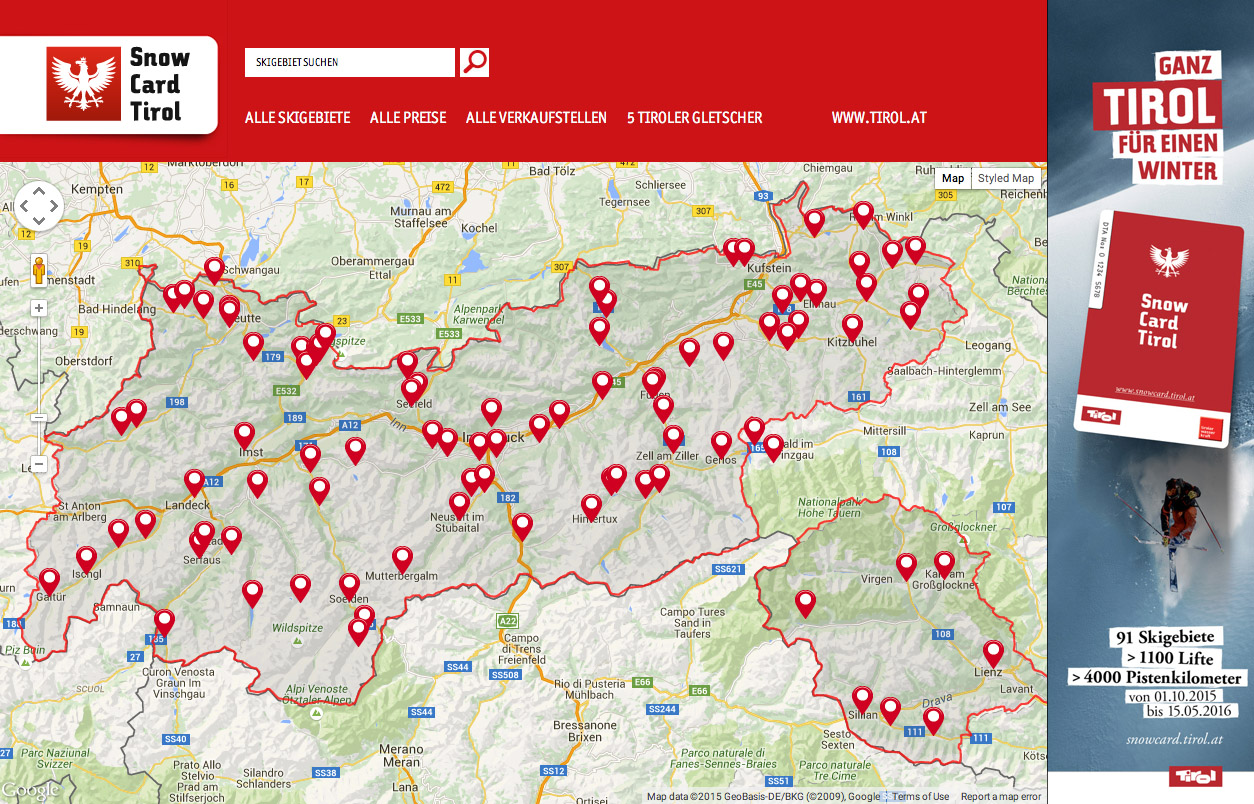The image size is (1254, 804).
Task: Click the Snow Card Tirol eagle logo
Action: [83, 84]
